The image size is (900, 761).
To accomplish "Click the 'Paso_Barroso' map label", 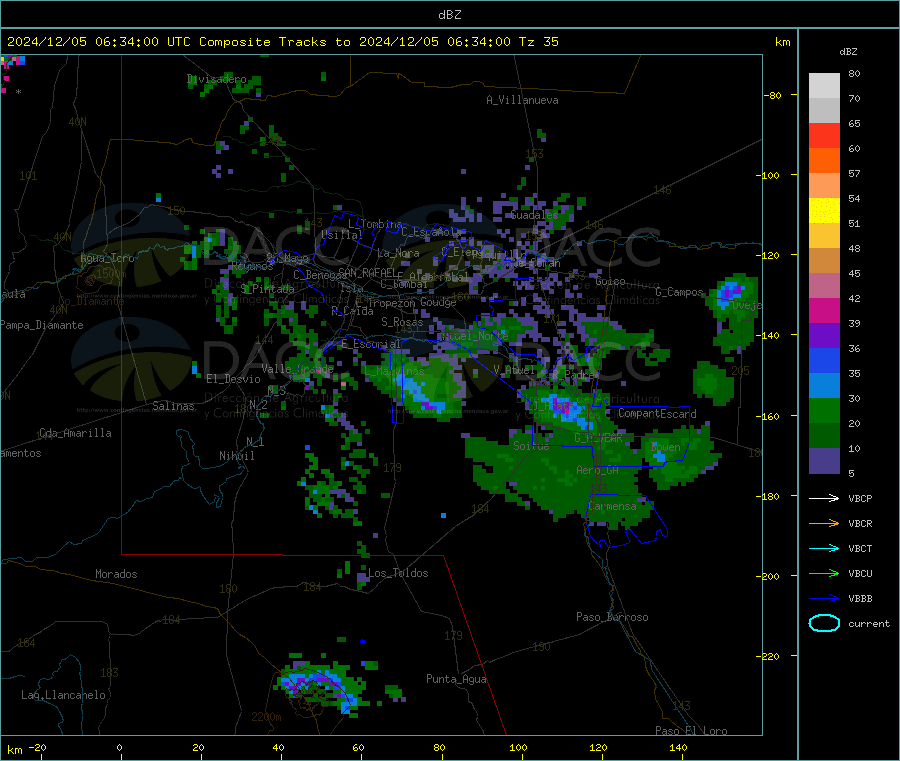I will (x=612, y=618).
